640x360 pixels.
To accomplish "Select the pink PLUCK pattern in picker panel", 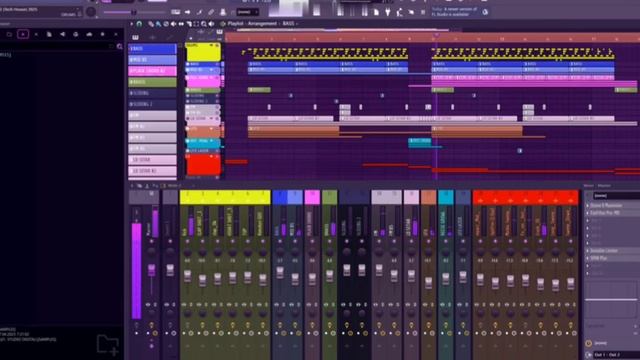I will pos(152,71).
